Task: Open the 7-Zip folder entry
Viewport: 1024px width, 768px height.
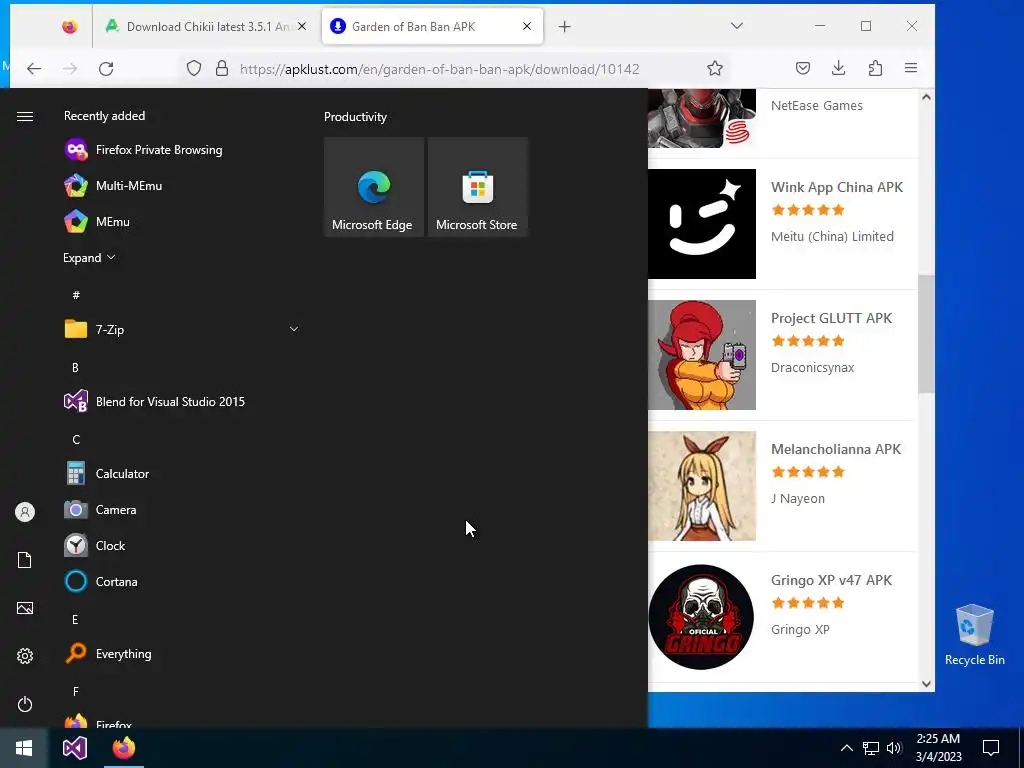Action: [x=182, y=329]
